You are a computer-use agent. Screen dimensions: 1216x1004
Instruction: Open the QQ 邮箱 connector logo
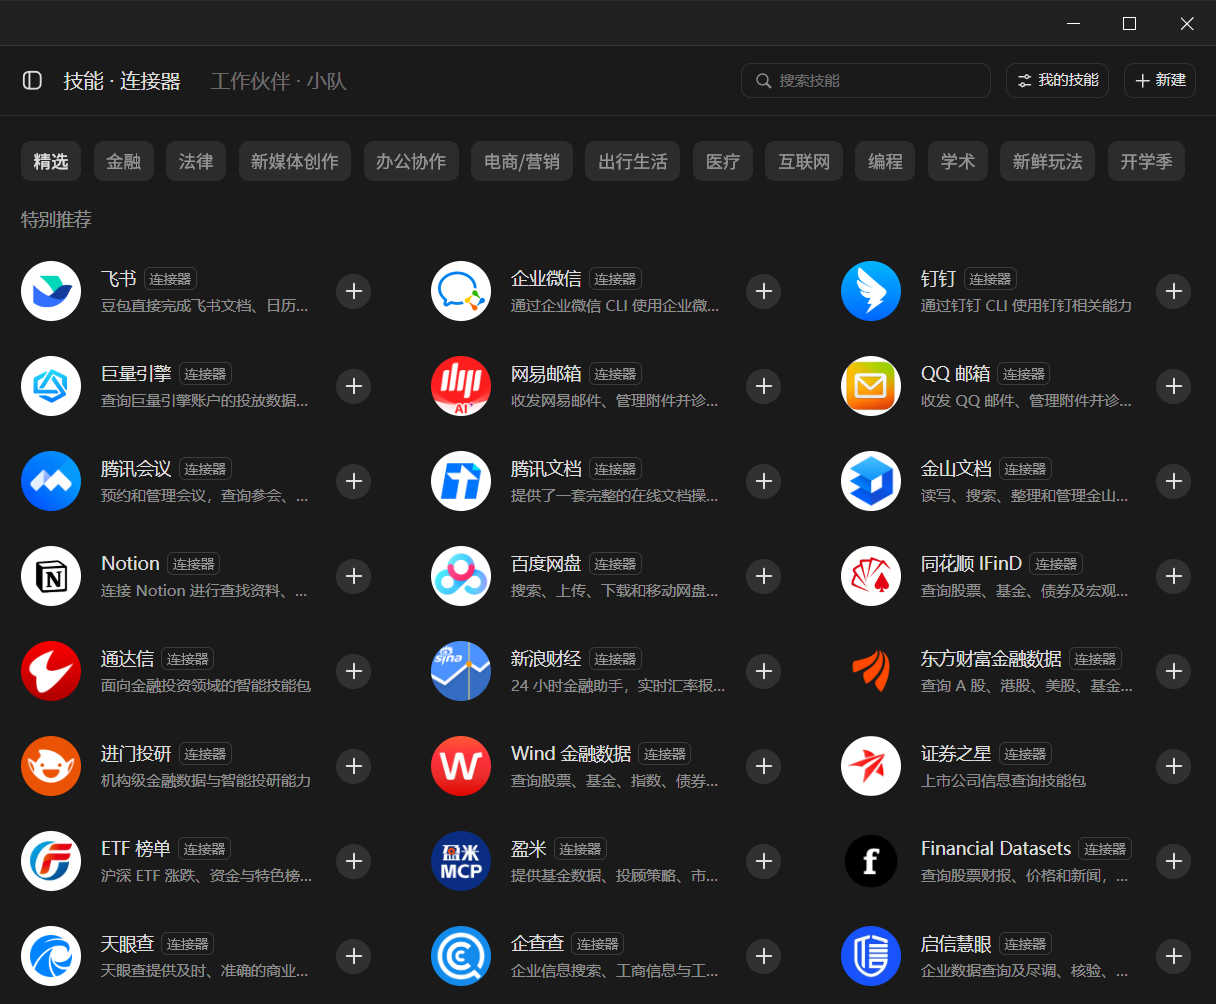pos(871,386)
